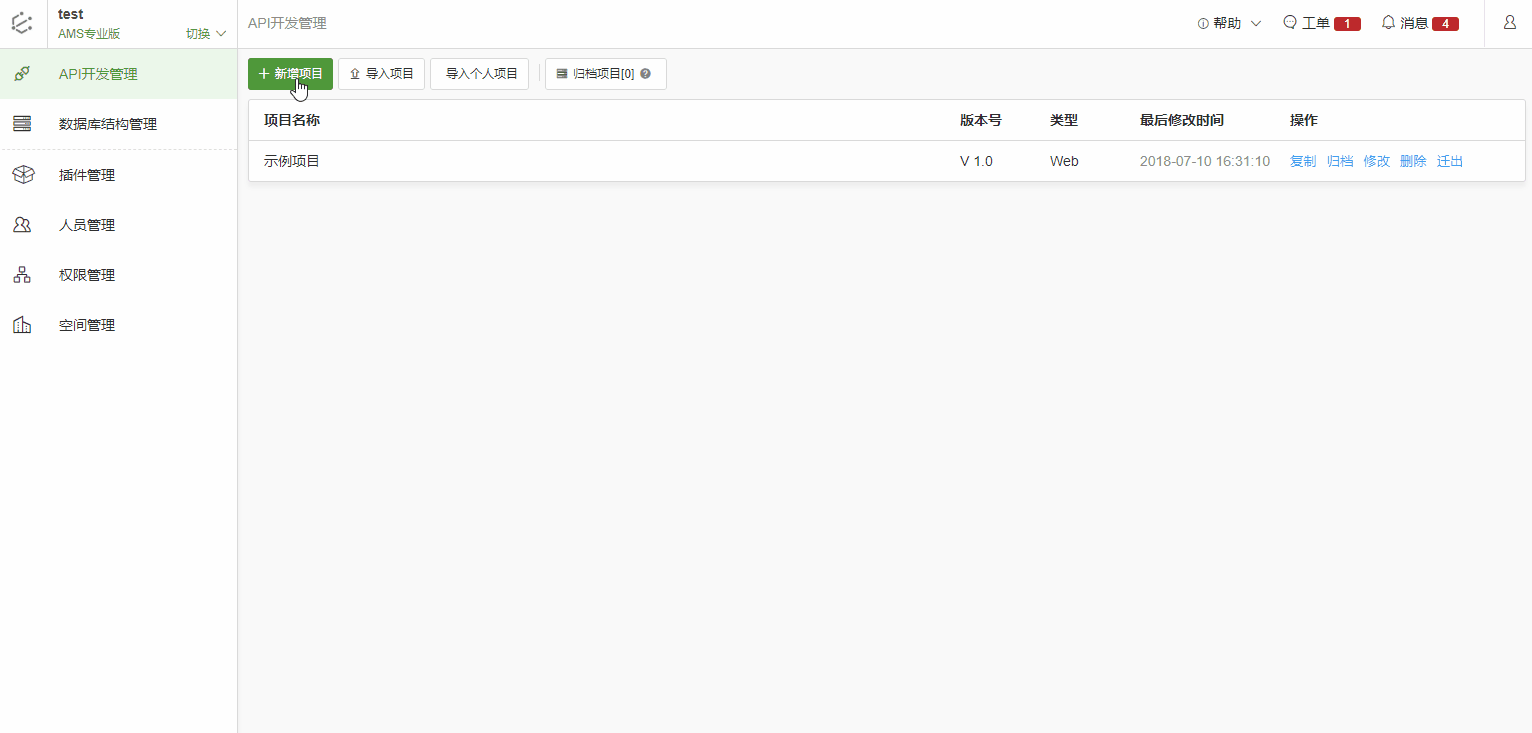Open 插件管理 menu item
The image size is (1532, 733).
(x=118, y=175)
